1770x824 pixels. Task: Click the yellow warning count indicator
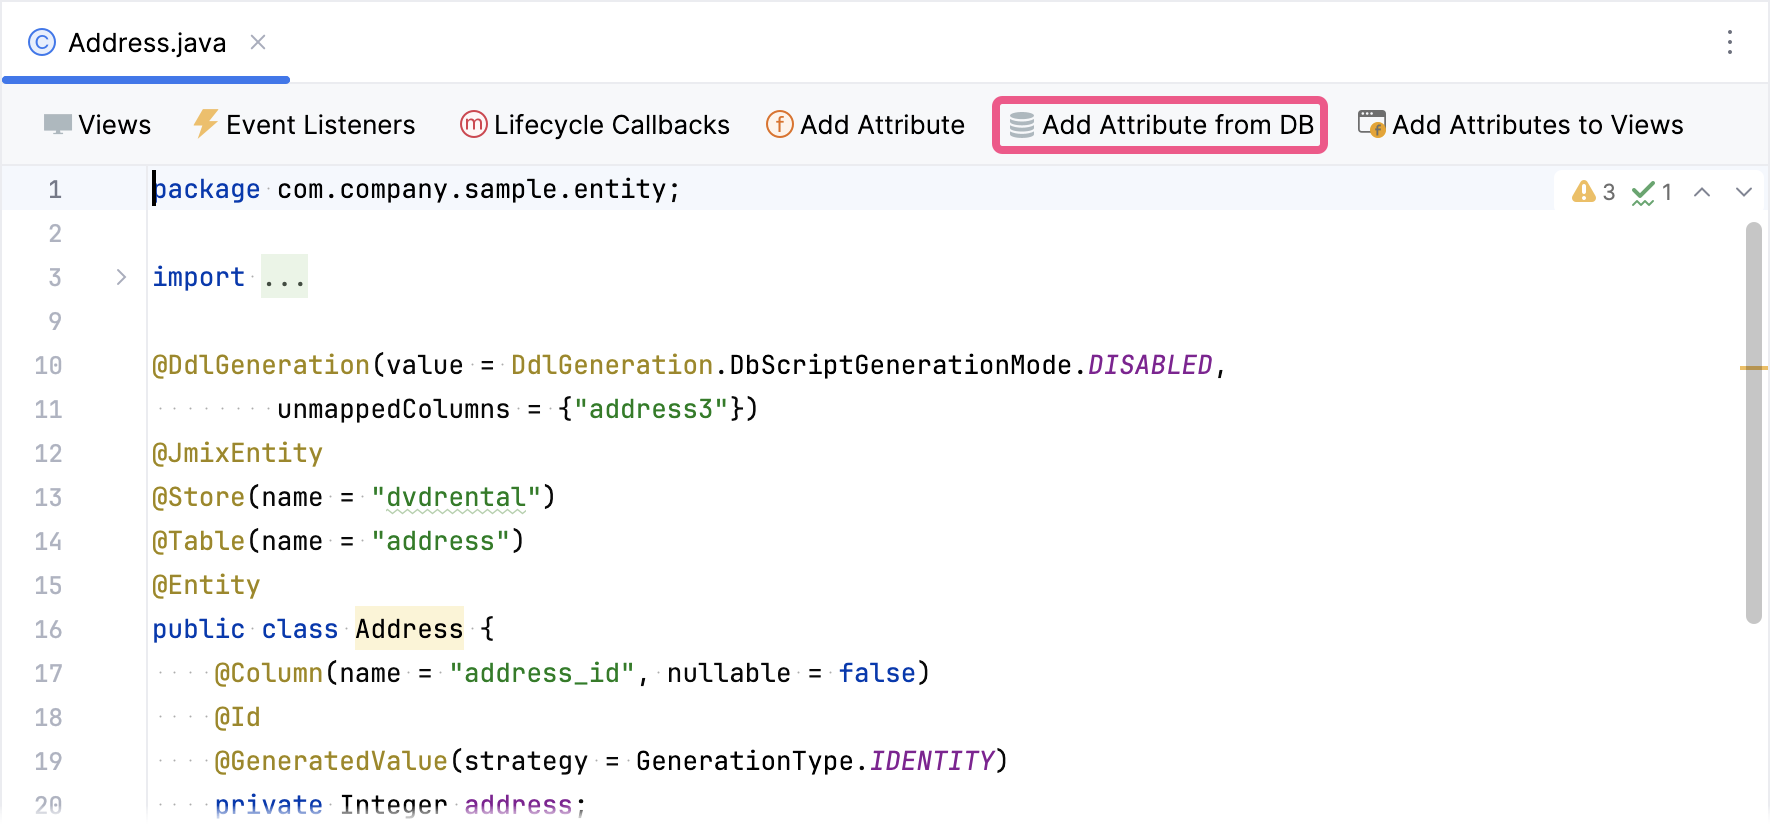click(1593, 192)
